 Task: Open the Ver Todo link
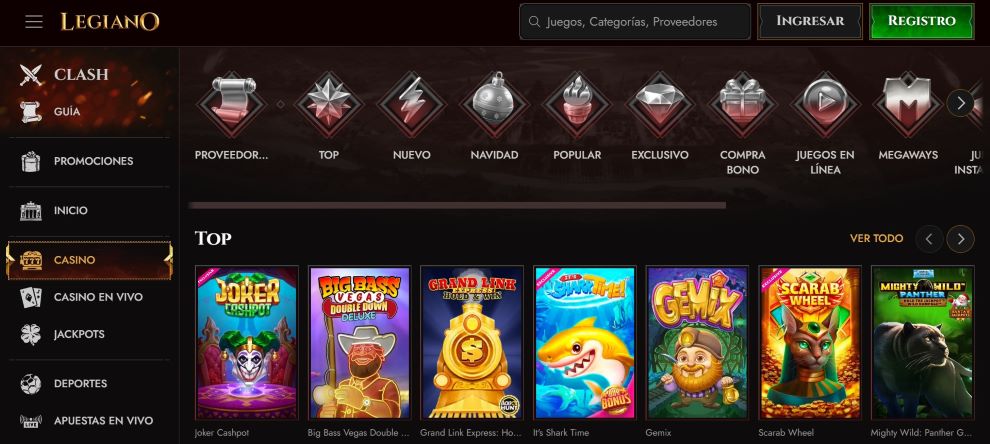point(876,239)
